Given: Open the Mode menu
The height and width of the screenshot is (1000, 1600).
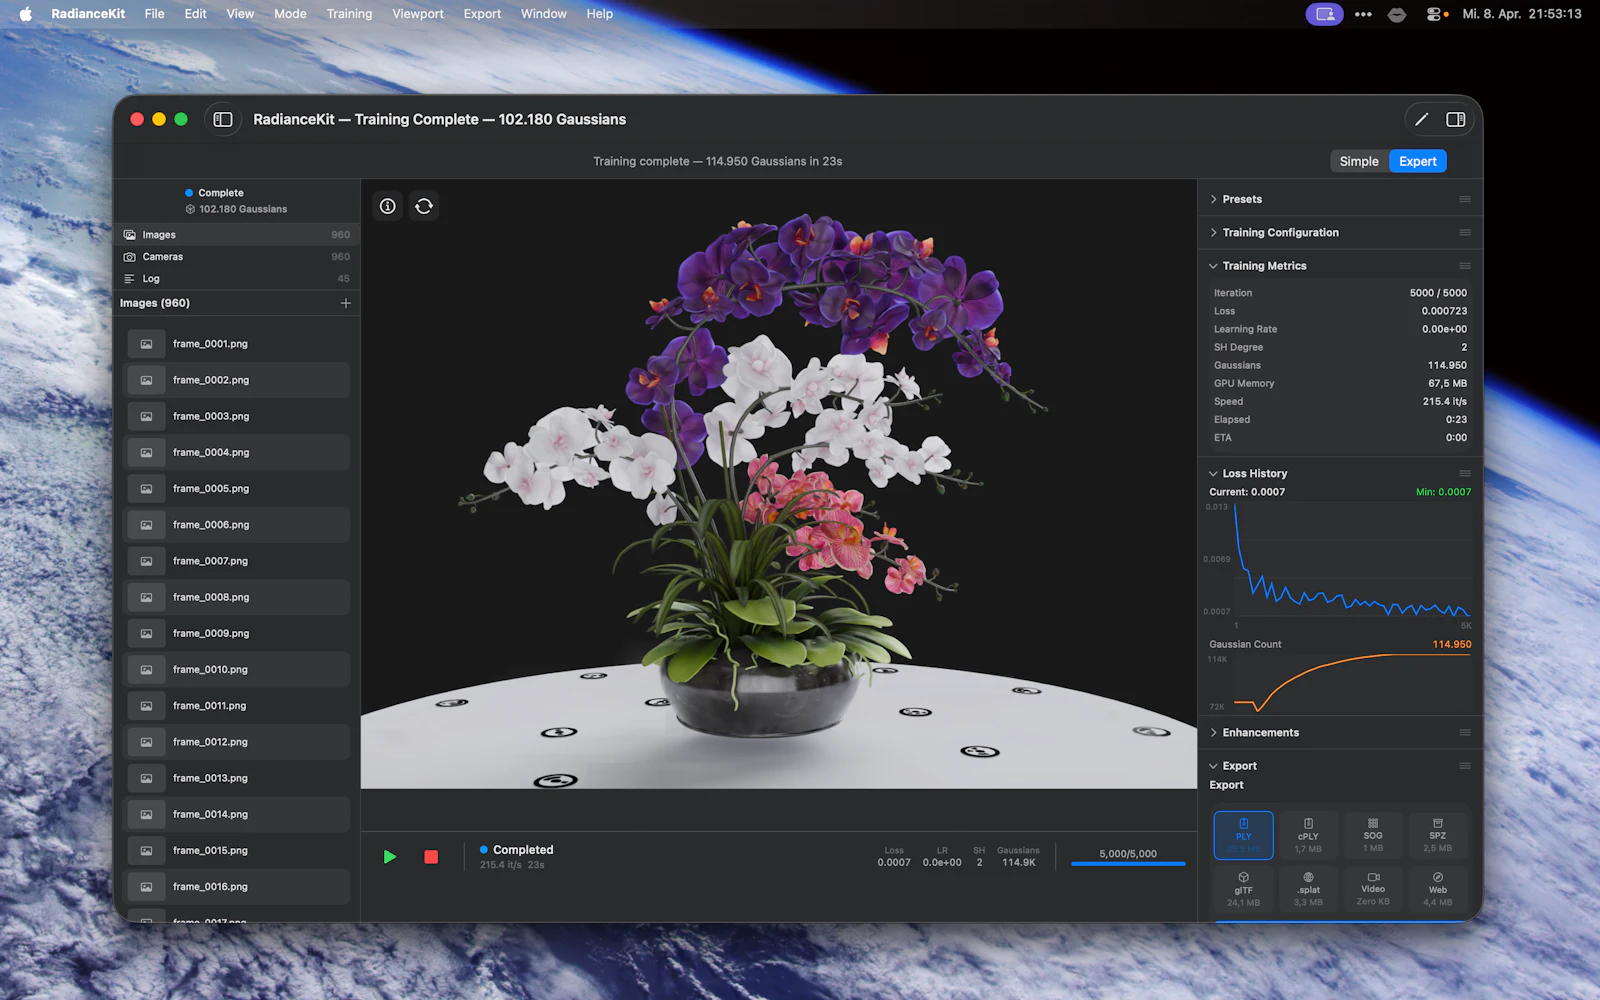Looking at the screenshot, I should point(290,14).
